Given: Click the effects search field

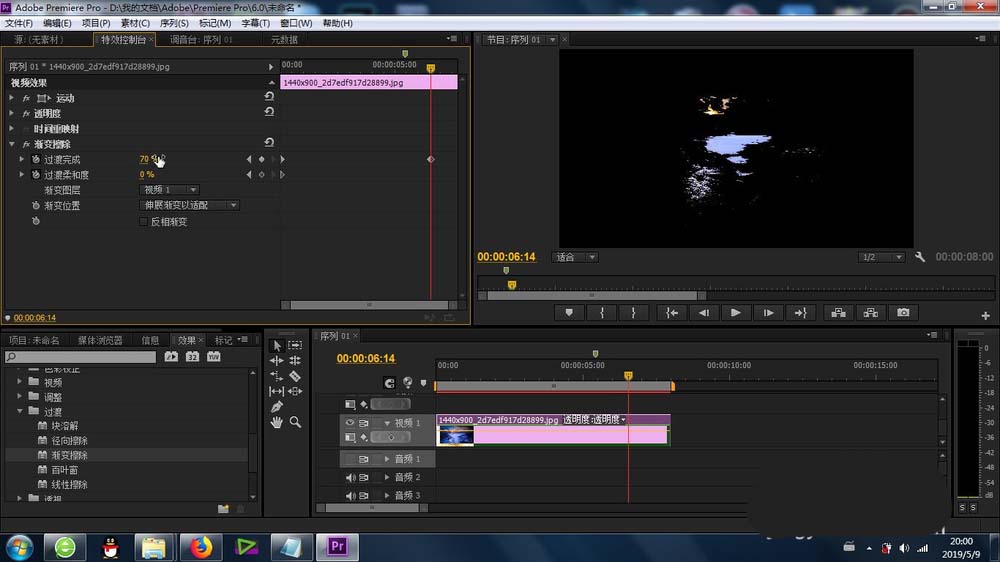Looking at the screenshot, I should click(80, 357).
